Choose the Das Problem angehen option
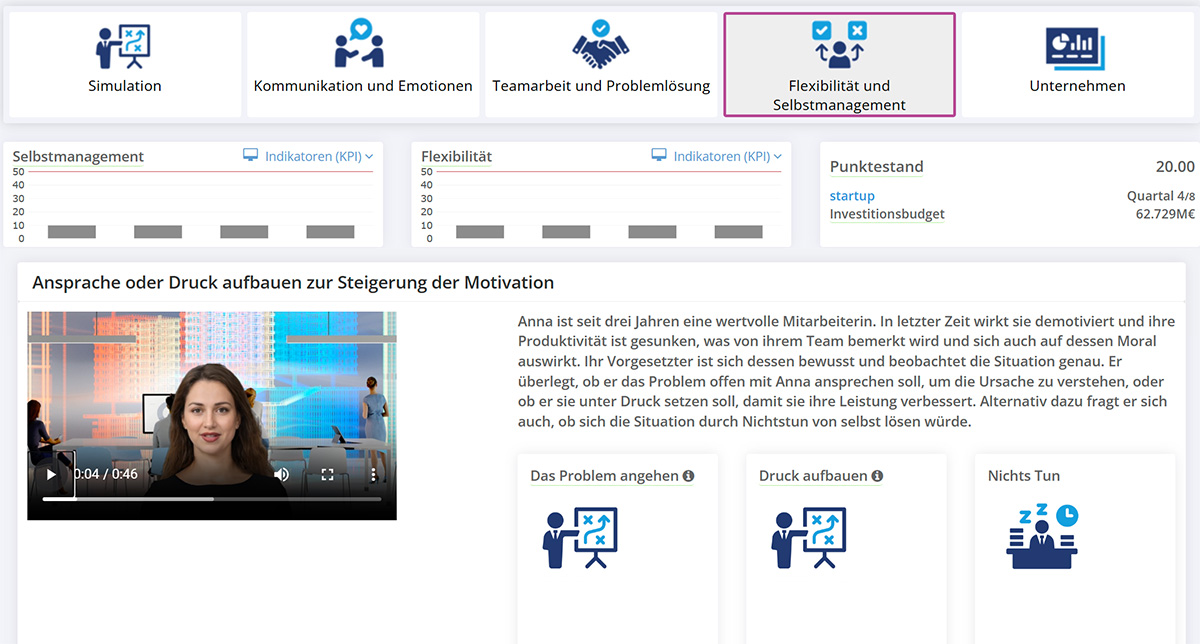The height and width of the screenshot is (644, 1200). pyautogui.click(x=618, y=549)
